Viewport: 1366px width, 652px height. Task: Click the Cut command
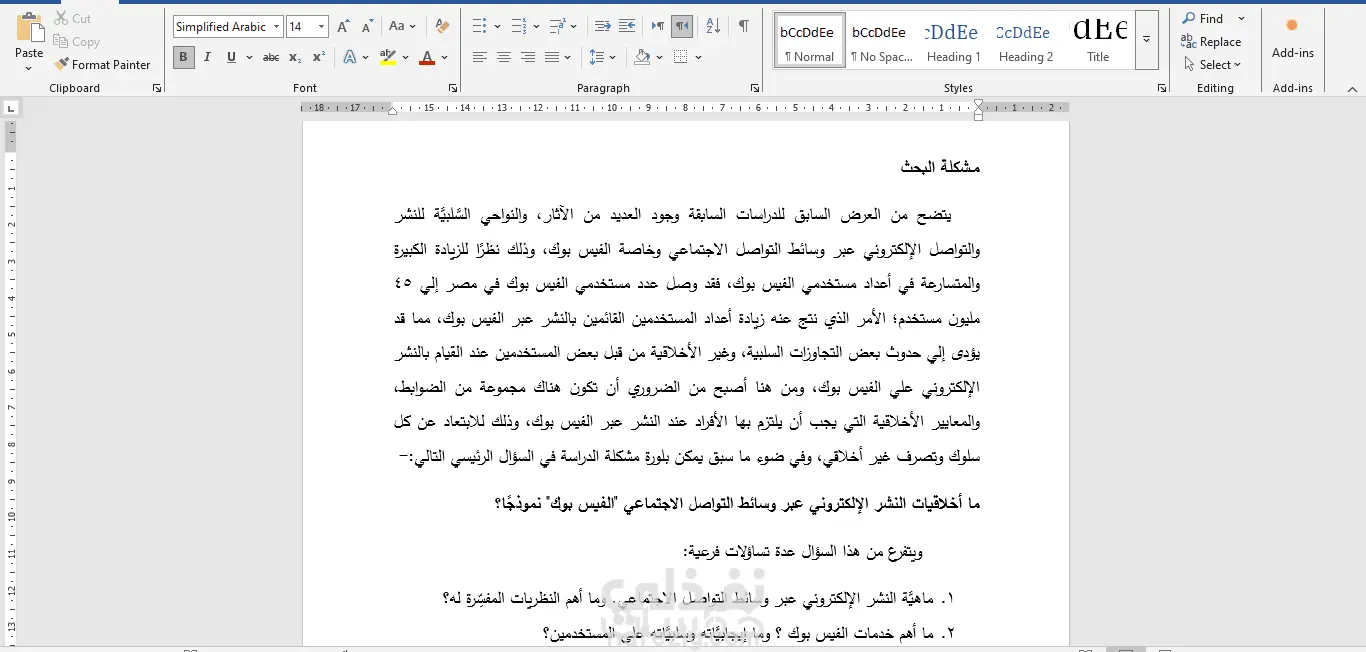pos(72,18)
